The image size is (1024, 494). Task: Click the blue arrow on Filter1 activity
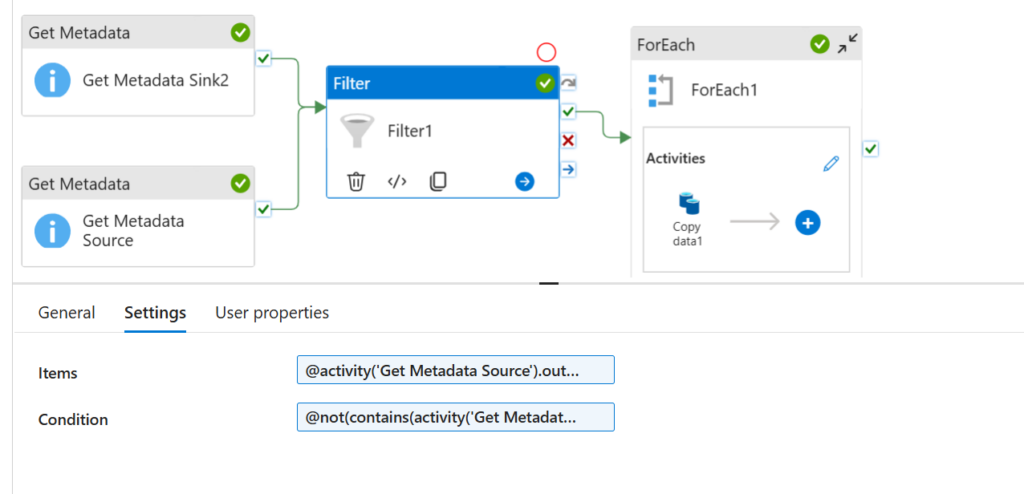point(525,181)
